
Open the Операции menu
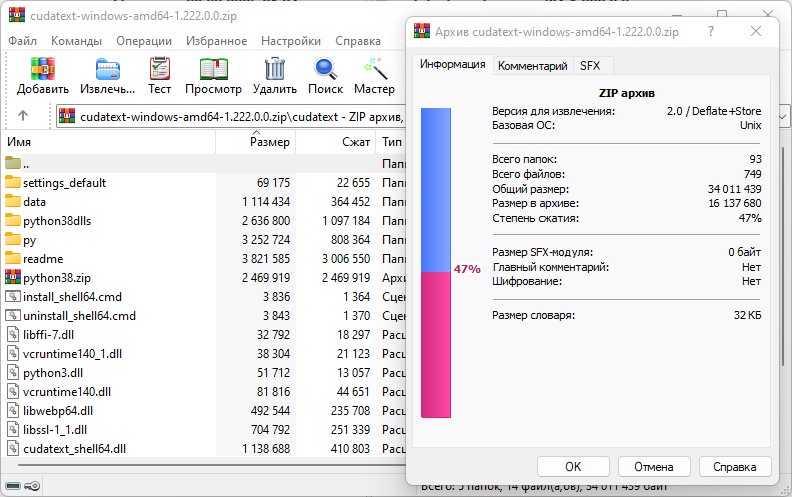pos(144,41)
